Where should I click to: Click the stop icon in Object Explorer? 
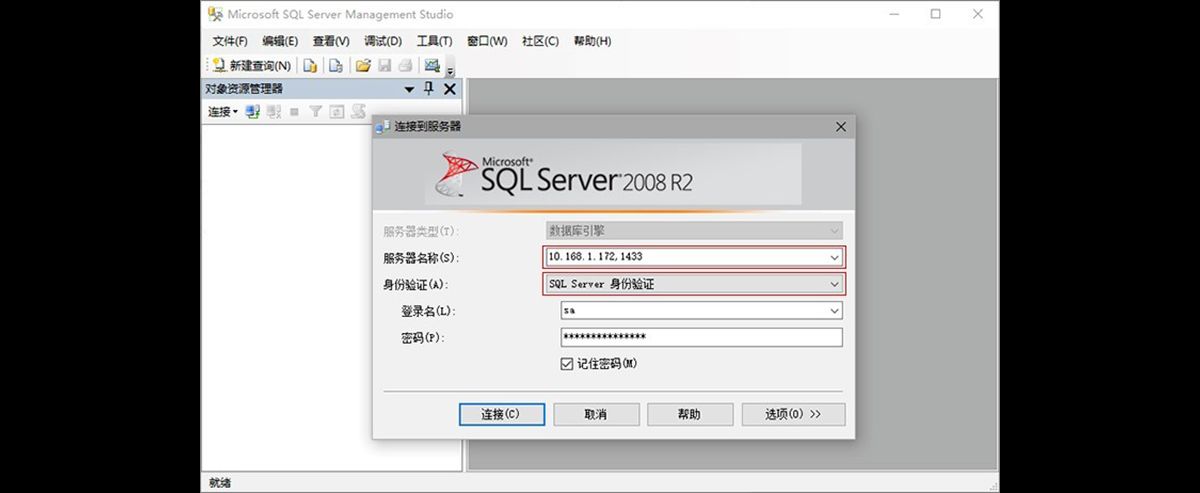tap(294, 112)
